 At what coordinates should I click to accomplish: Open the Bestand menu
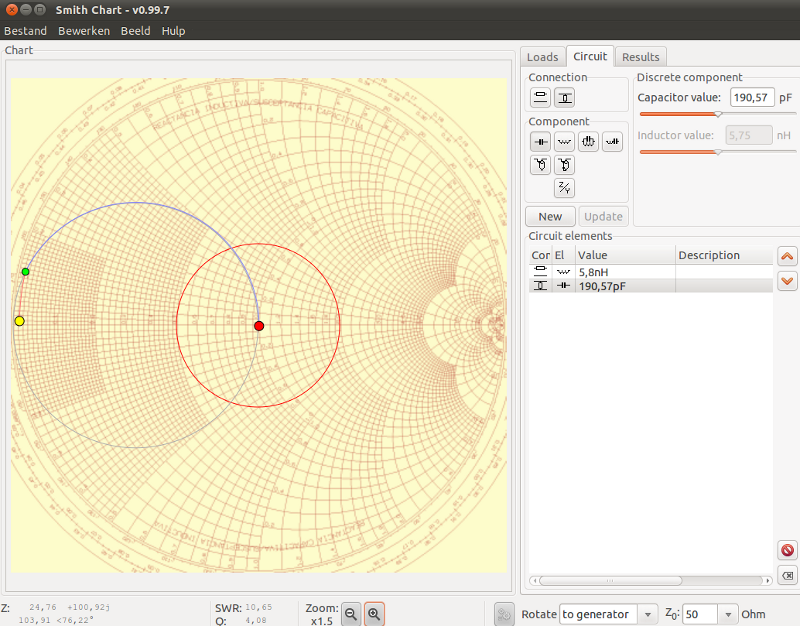[26, 31]
